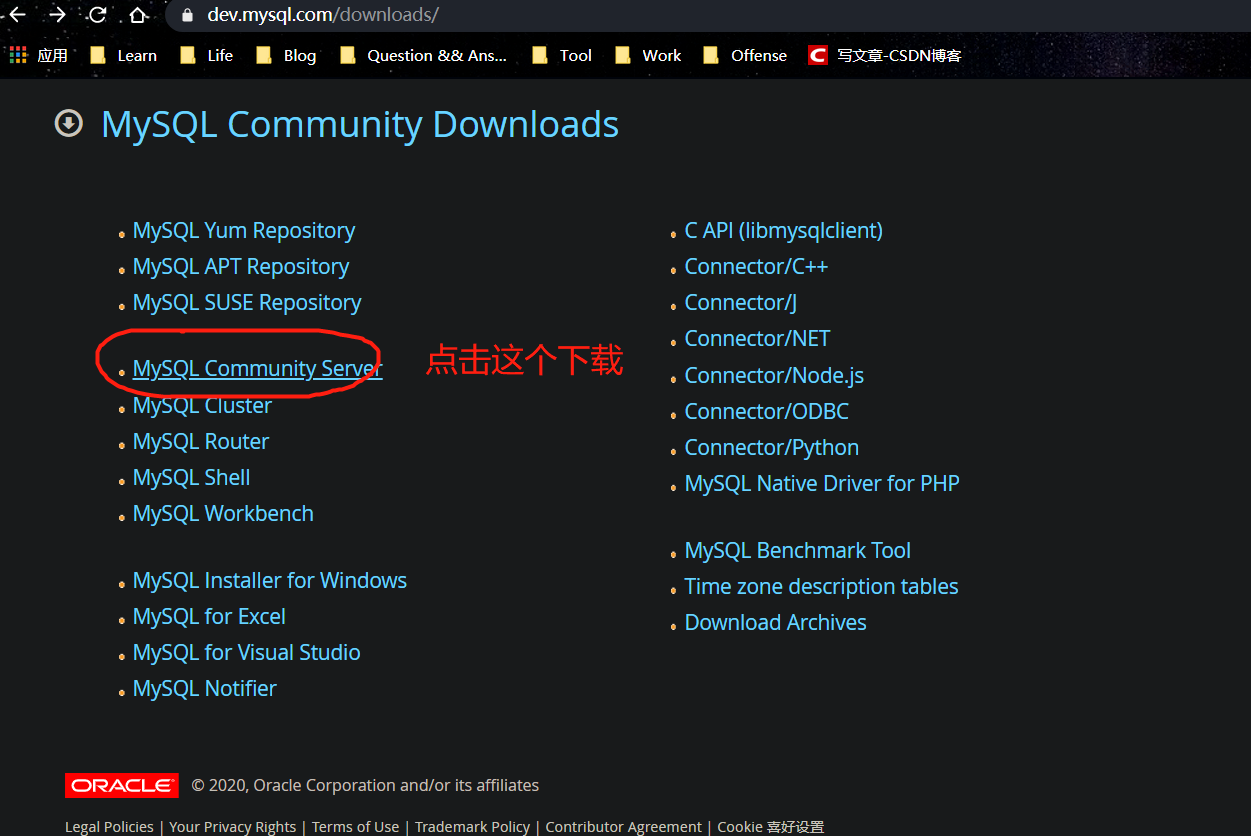The width and height of the screenshot is (1251, 836).
Task: Open the Life bookmark folder
Action: click(x=206, y=55)
